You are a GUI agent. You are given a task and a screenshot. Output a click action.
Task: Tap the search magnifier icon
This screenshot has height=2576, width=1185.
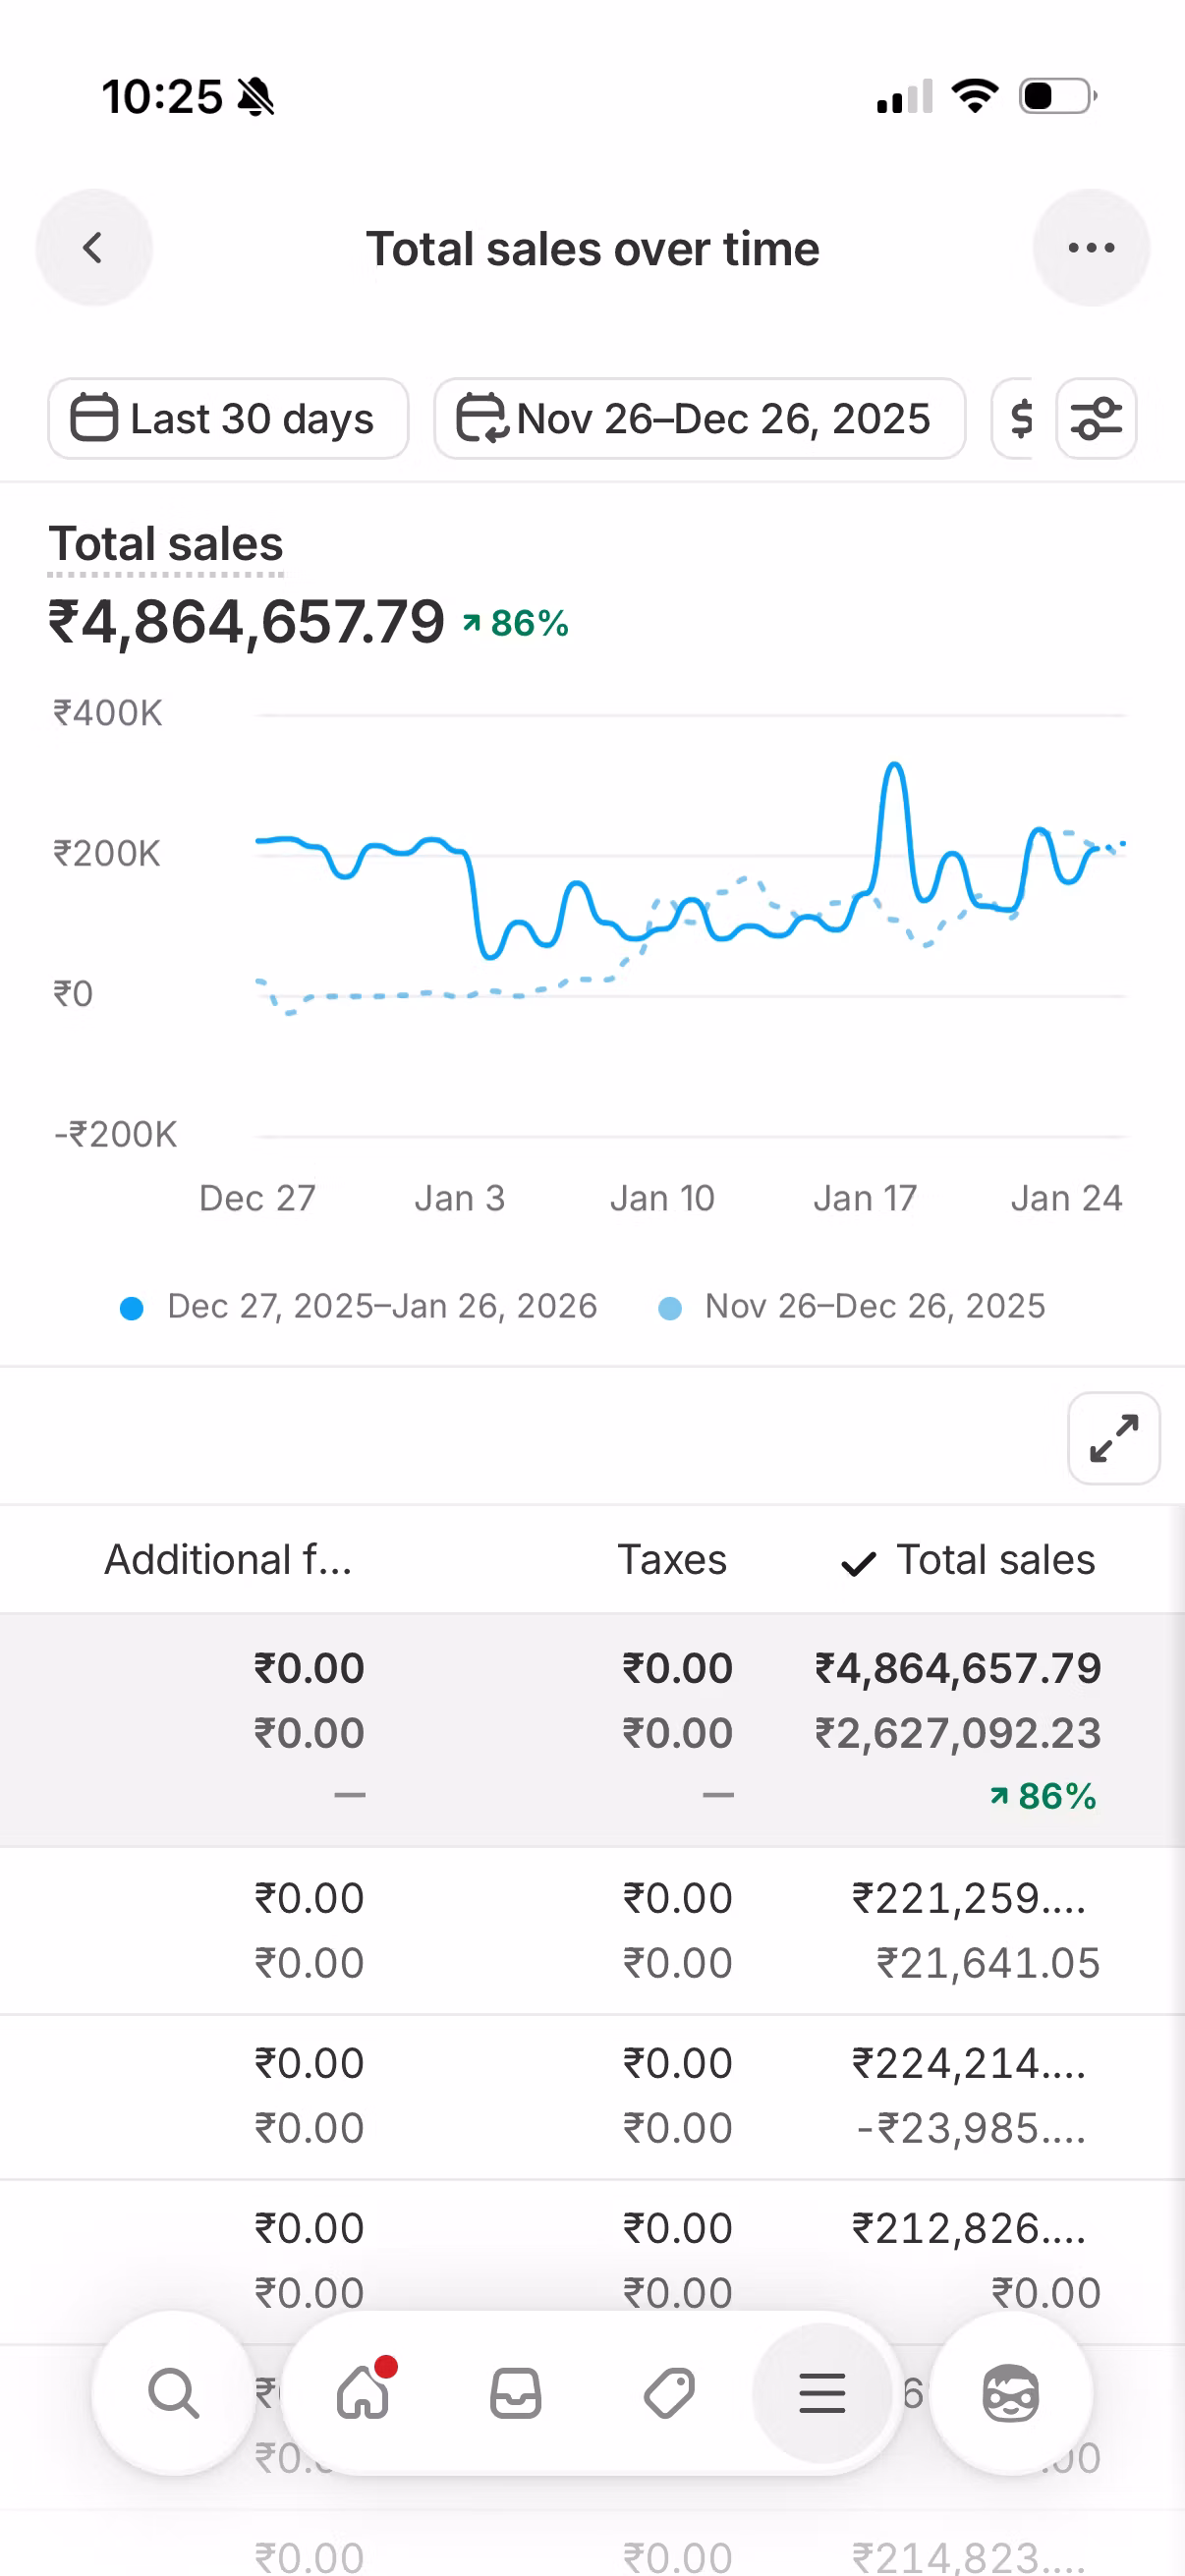point(173,2394)
